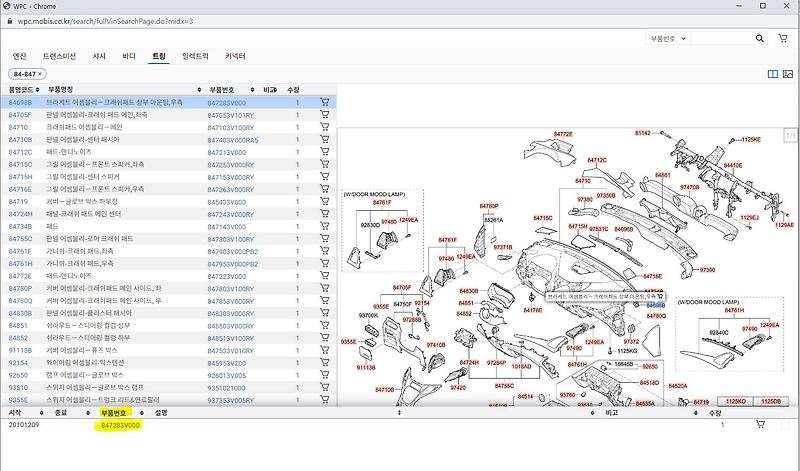Image resolution: width=800 pixels, height=471 pixels.
Task: Click the 84772E label in the diagram
Action: point(563,134)
